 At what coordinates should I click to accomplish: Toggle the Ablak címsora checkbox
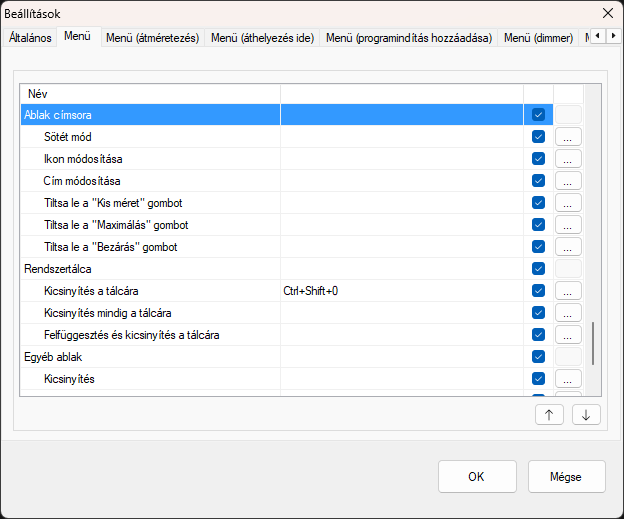(538, 115)
